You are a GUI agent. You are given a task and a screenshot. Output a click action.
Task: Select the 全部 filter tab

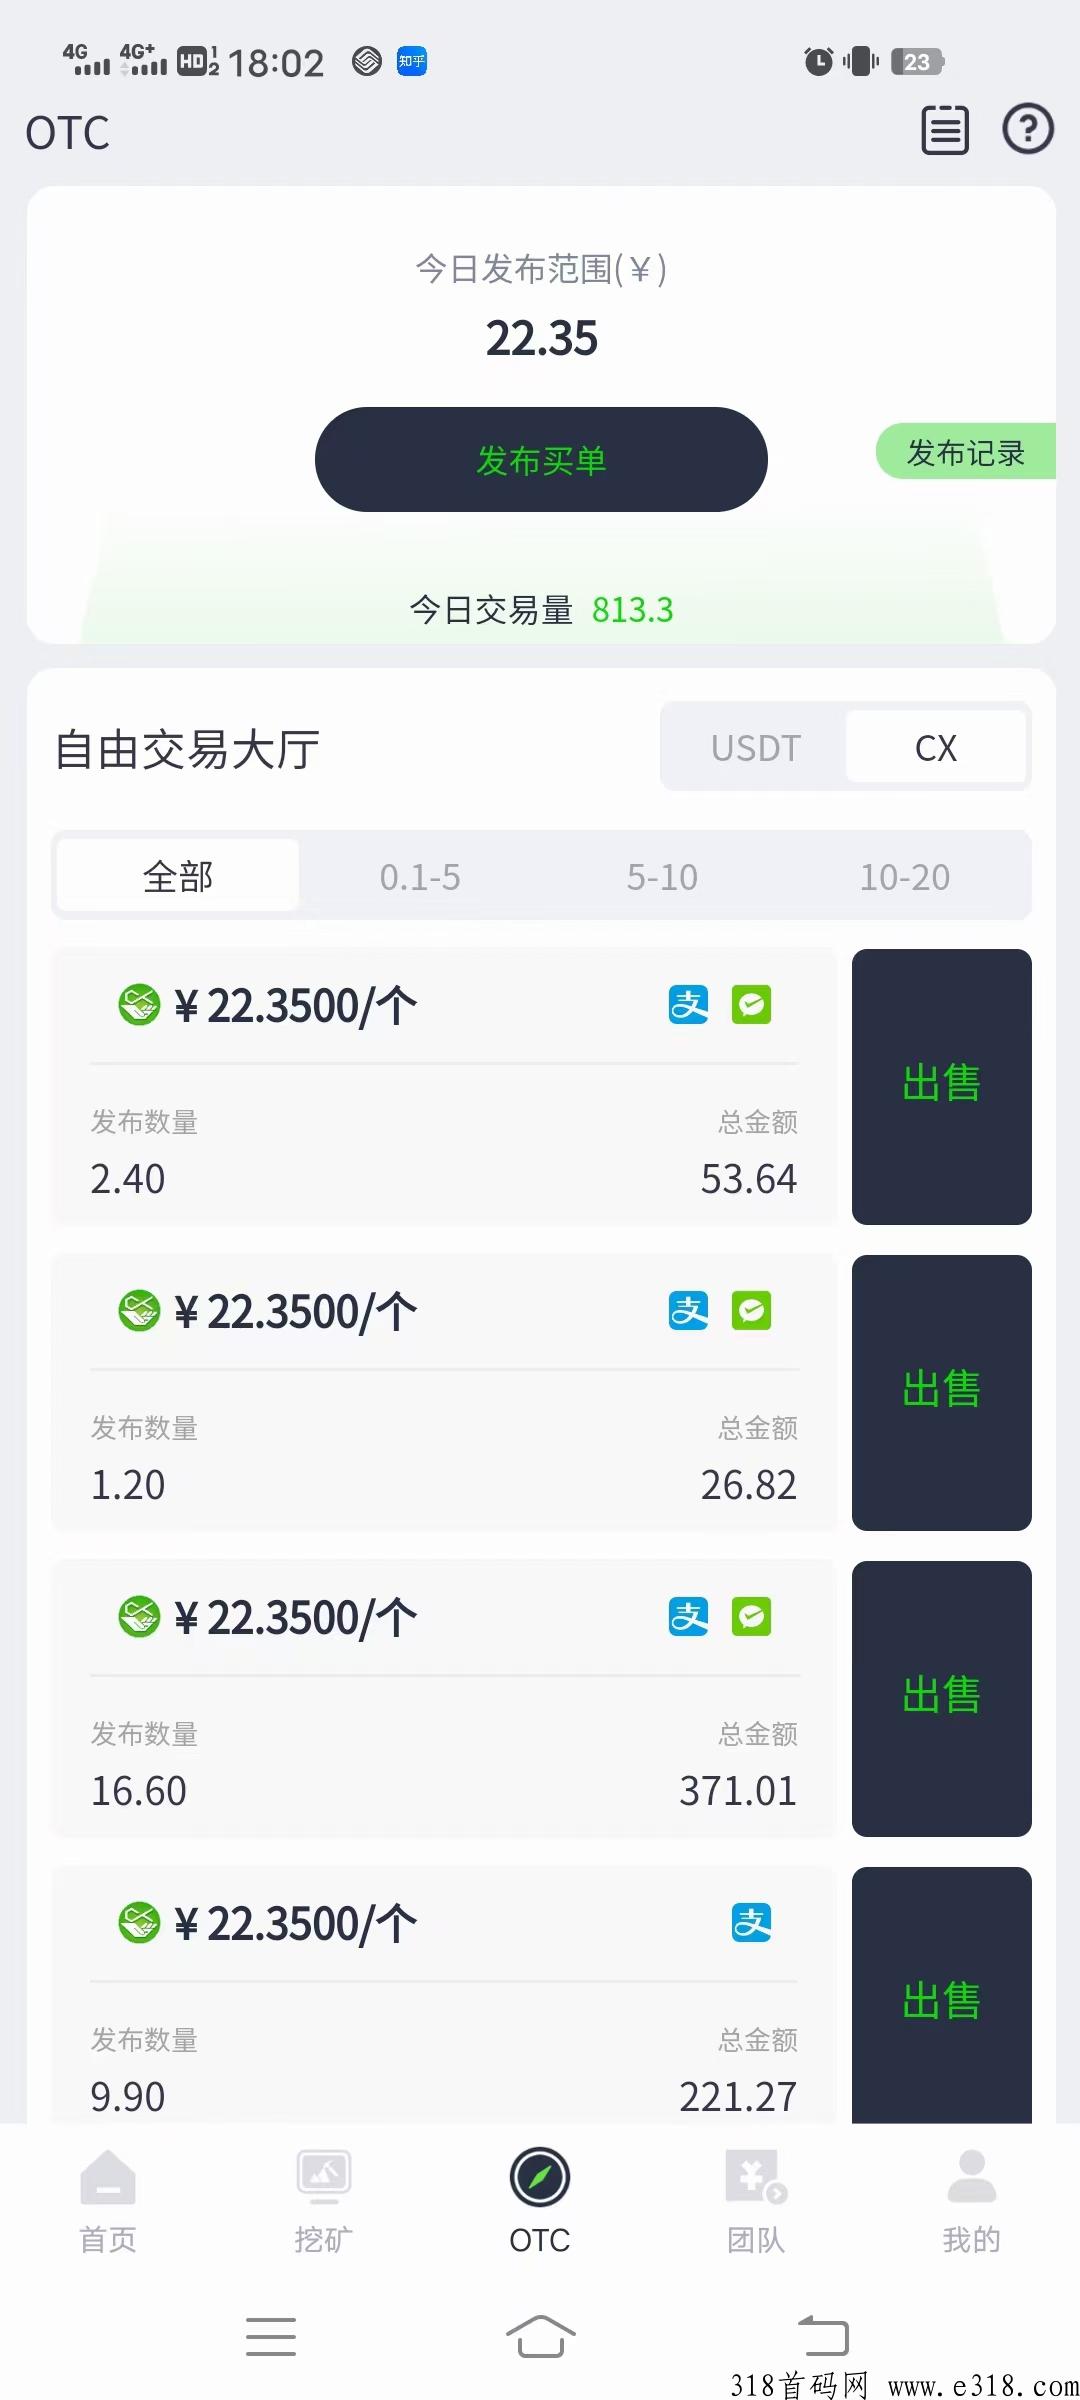pos(178,876)
